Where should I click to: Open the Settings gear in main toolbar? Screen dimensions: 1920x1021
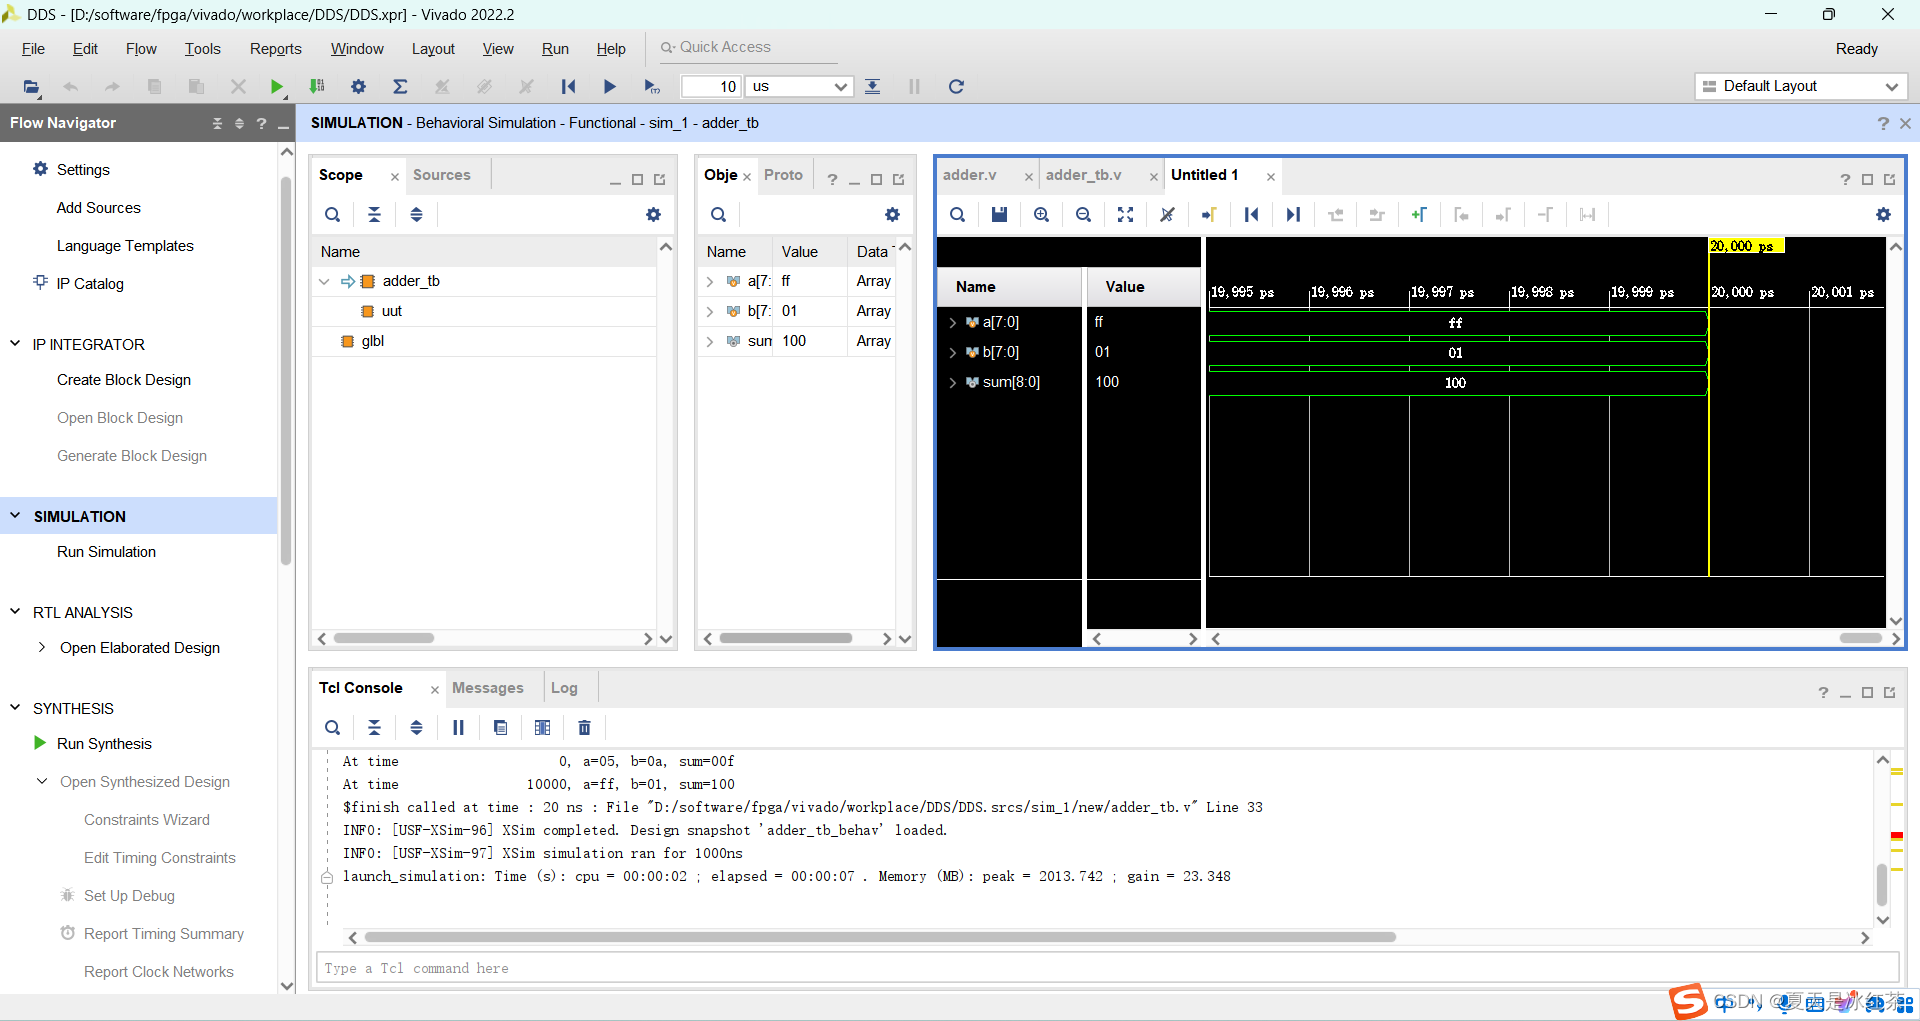click(x=358, y=87)
